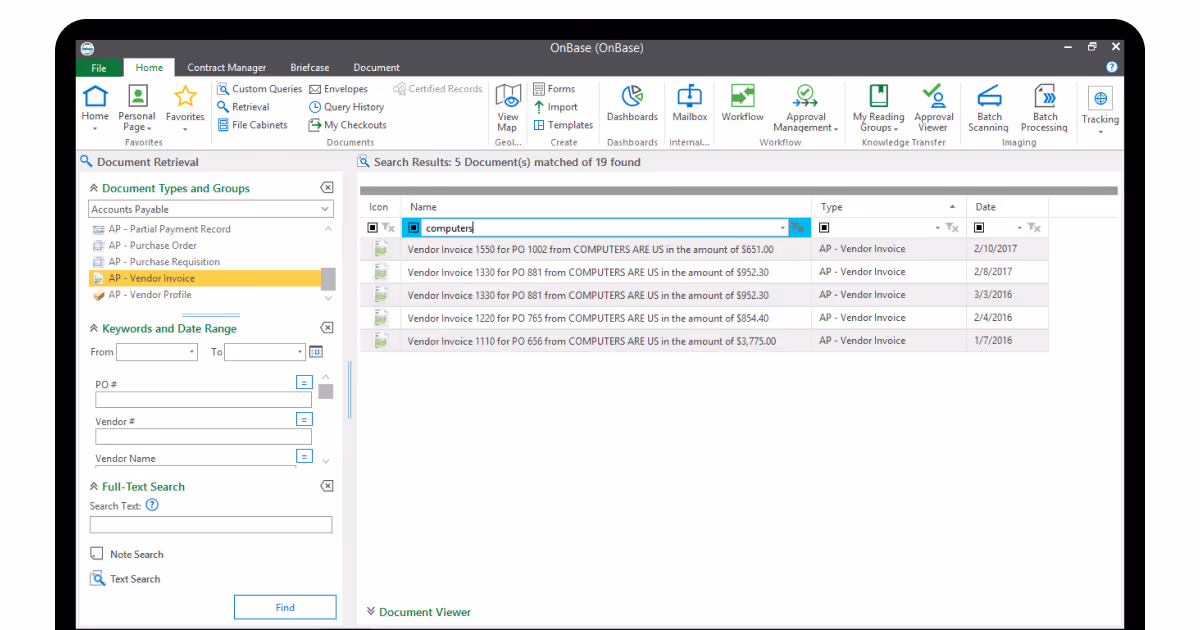Toggle the Vendor Name equals operator button
1200x630 pixels.
(304, 456)
